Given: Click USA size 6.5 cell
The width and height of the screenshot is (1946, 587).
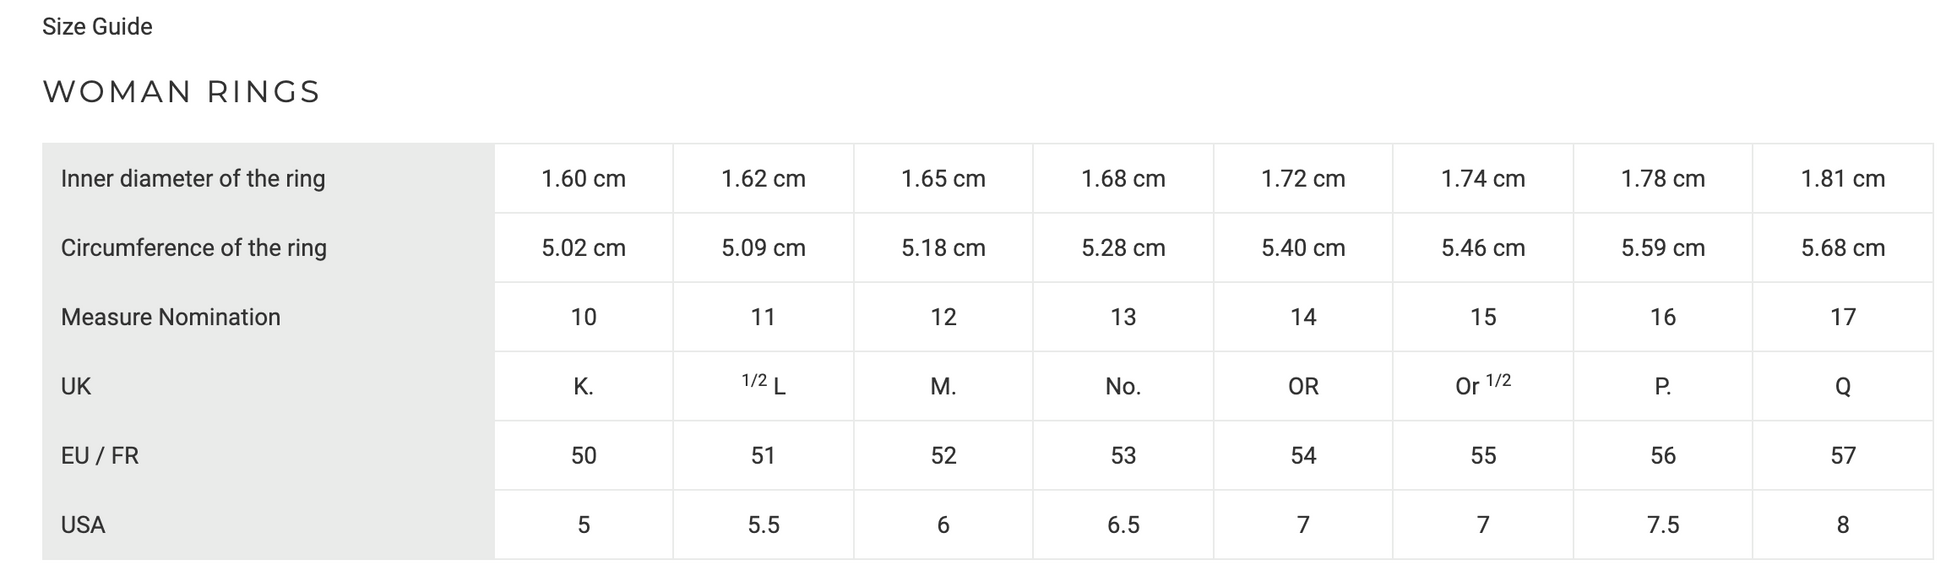Looking at the screenshot, I should [x=1123, y=525].
